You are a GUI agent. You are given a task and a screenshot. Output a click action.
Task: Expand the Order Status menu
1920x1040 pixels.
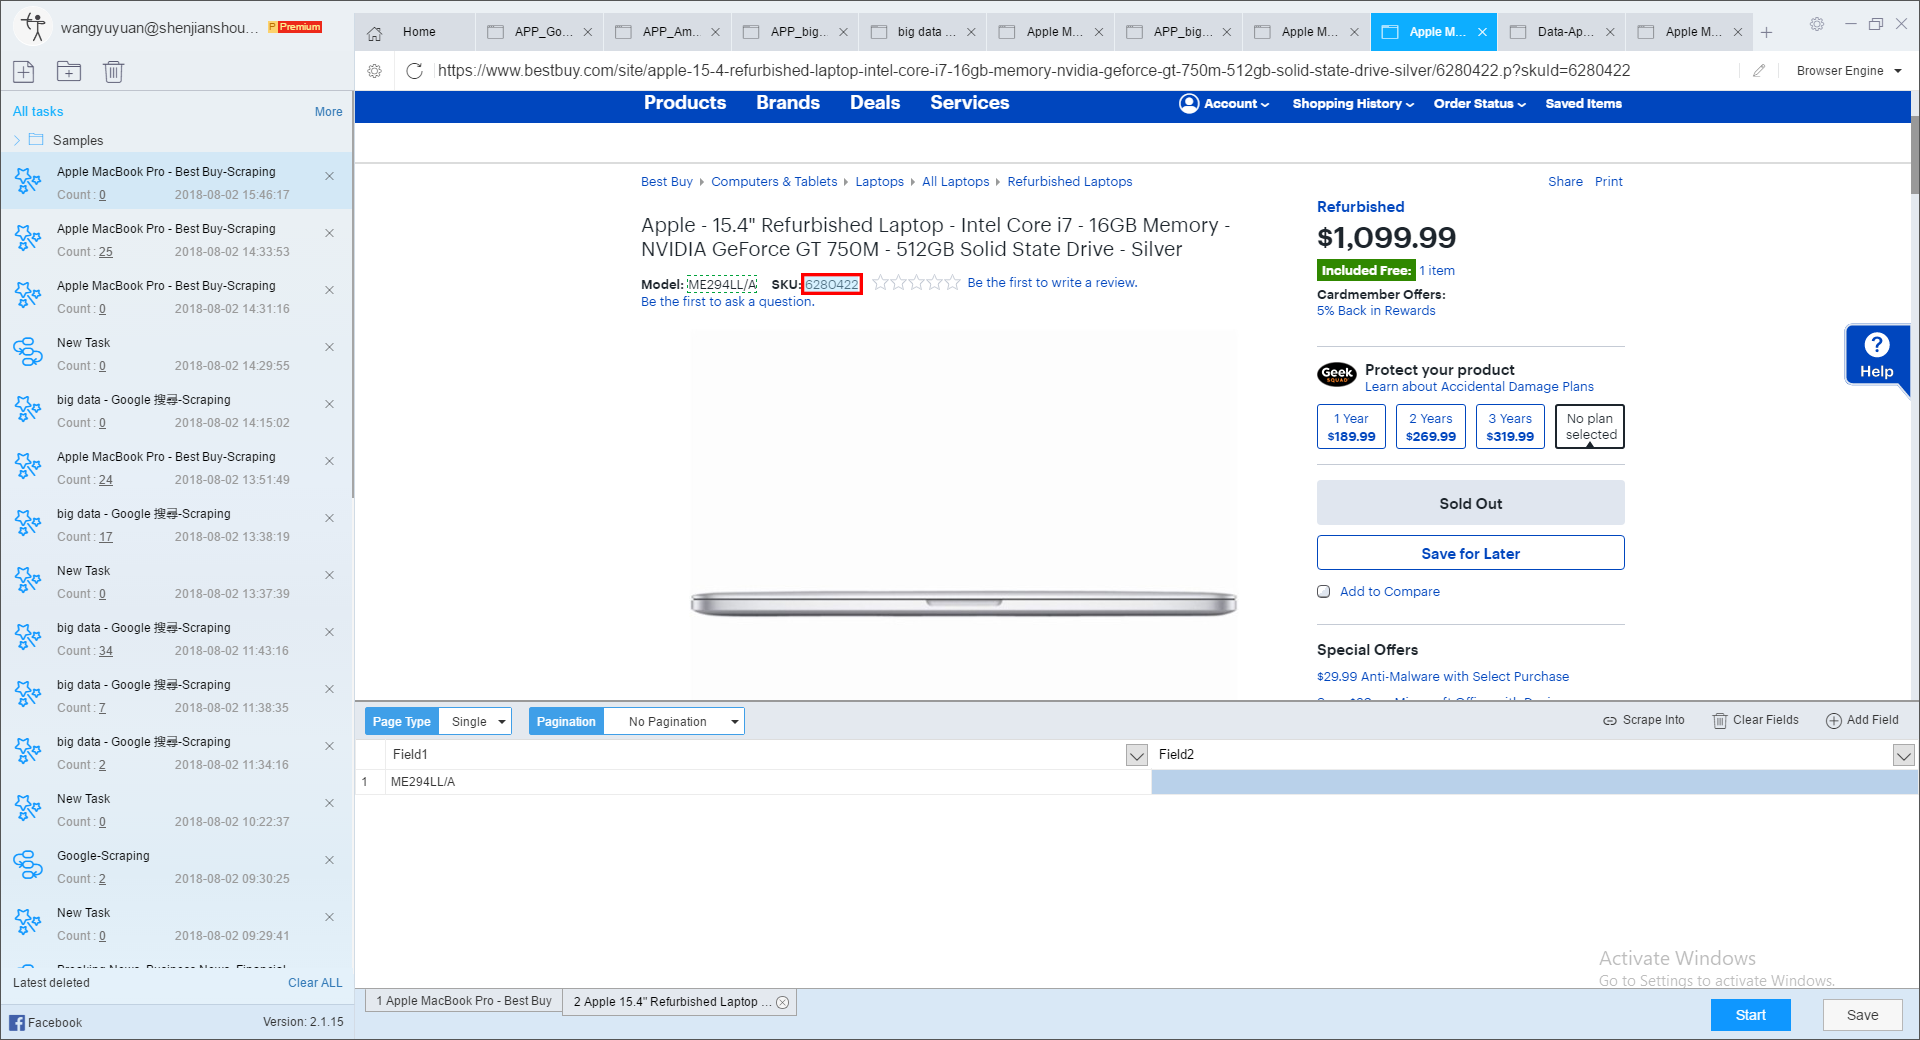(1480, 103)
